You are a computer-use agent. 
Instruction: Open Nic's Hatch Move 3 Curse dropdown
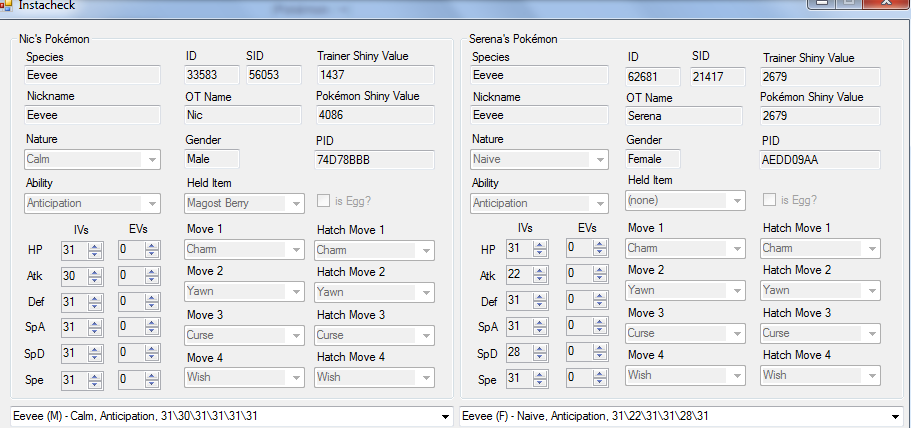tap(375, 335)
